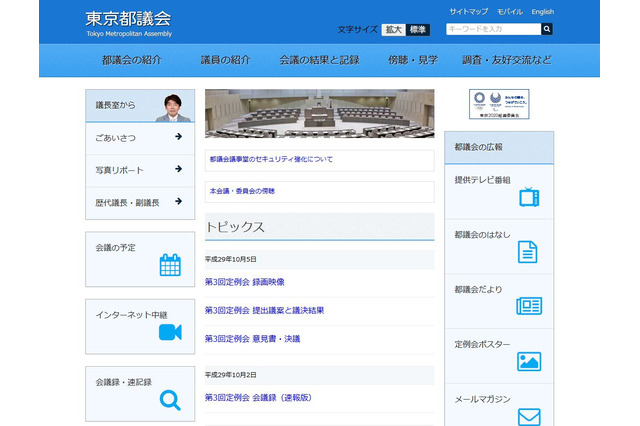Screen dimensions: 640x426
Task: Click the ごあいさつ label text
Action: (116, 138)
